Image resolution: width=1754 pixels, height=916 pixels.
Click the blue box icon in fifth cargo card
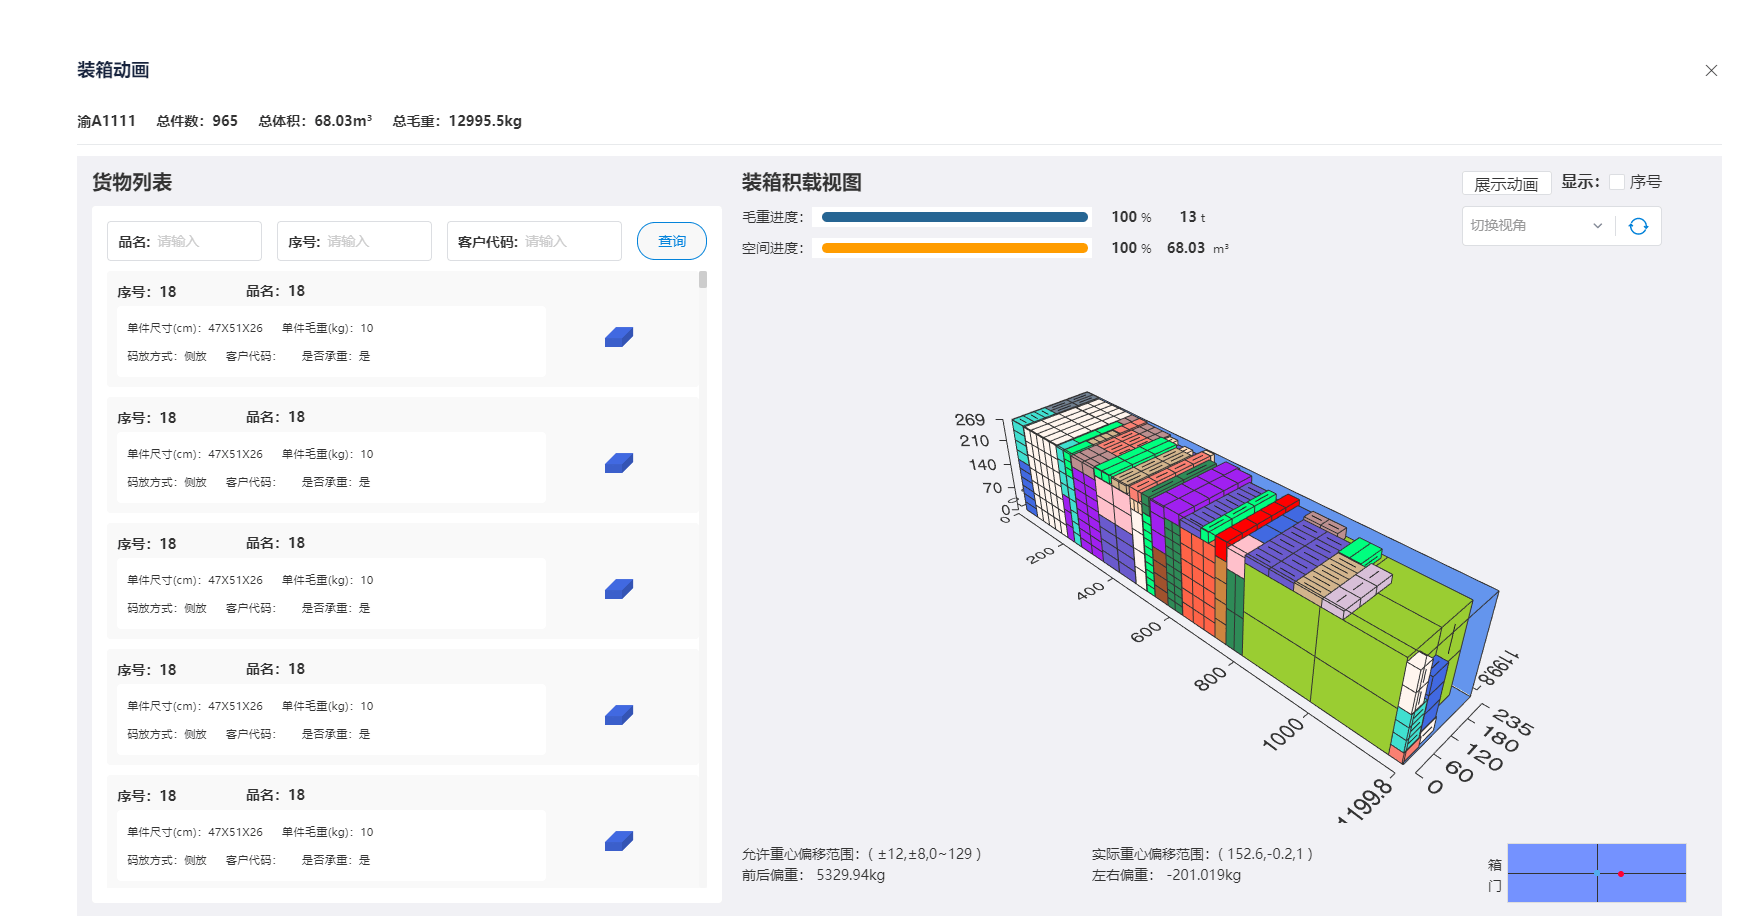click(x=619, y=841)
